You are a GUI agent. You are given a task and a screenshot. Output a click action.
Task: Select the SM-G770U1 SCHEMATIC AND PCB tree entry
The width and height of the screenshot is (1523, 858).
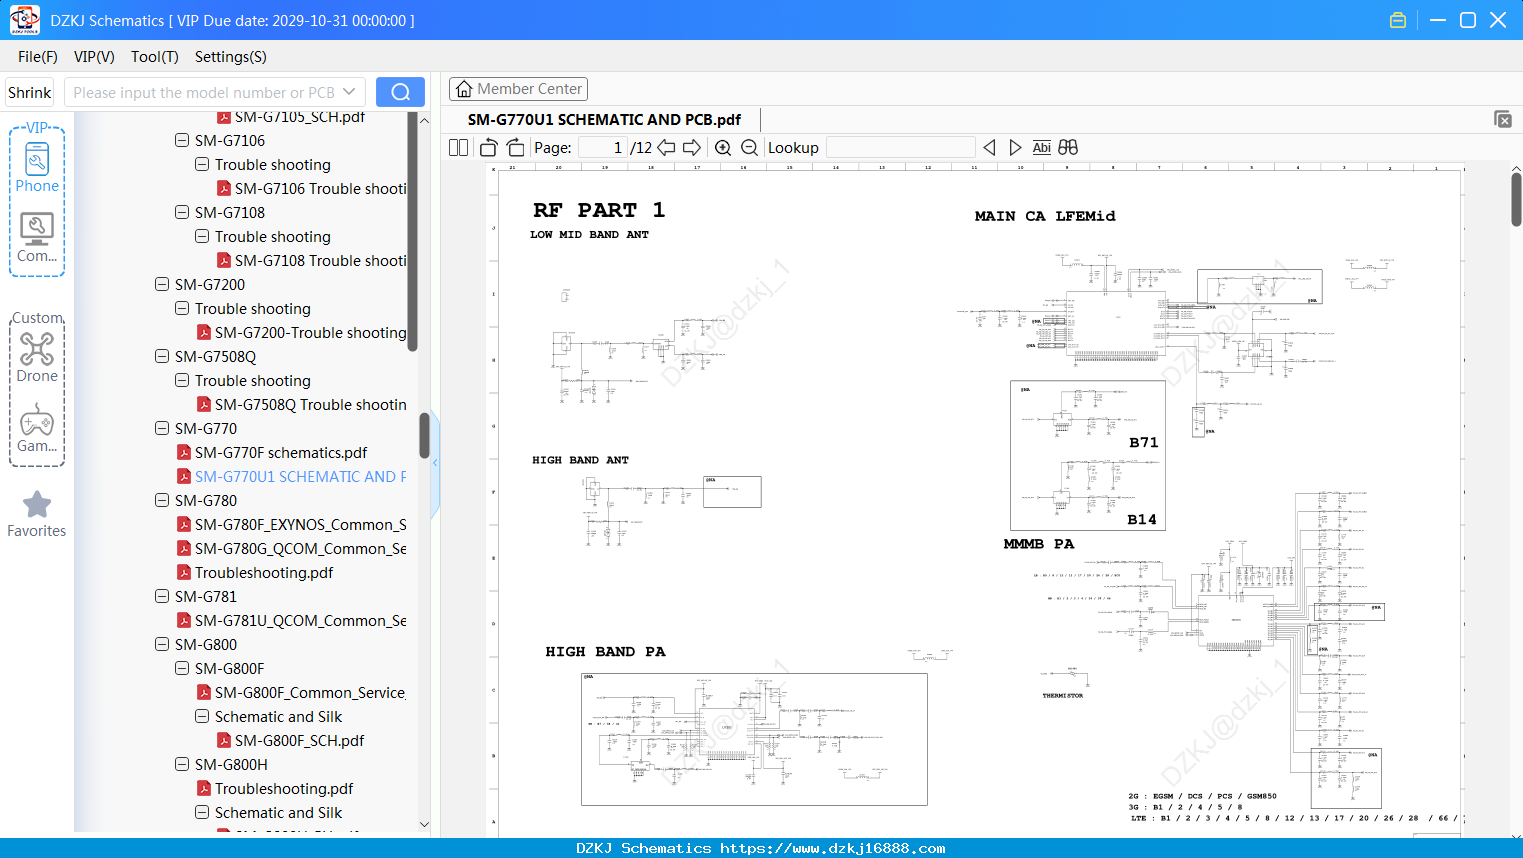point(292,477)
